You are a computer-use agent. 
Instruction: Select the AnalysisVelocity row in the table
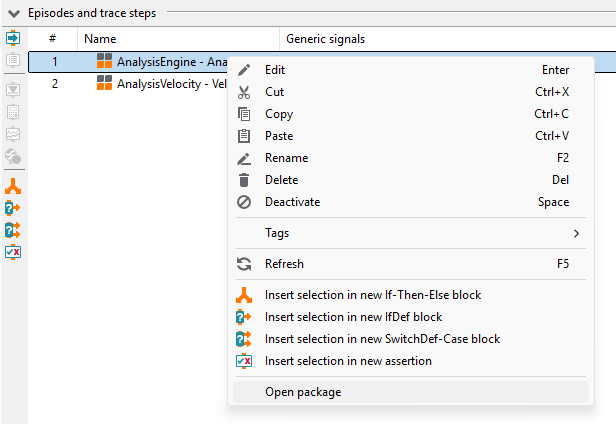[x=128, y=84]
